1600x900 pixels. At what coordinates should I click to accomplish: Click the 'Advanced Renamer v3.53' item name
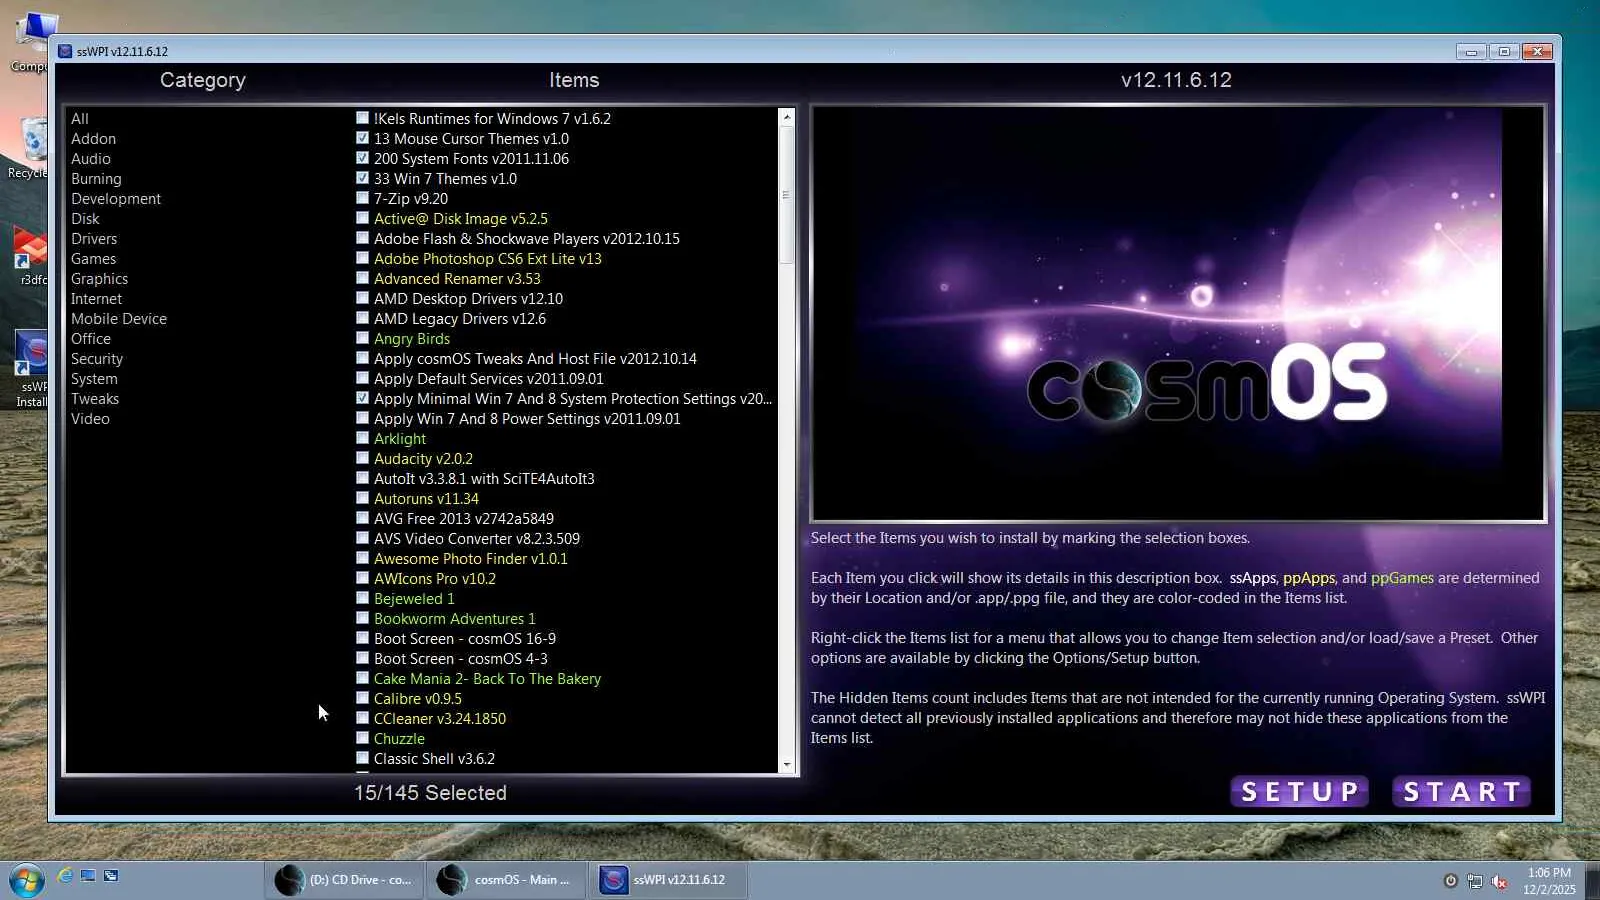point(457,278)
